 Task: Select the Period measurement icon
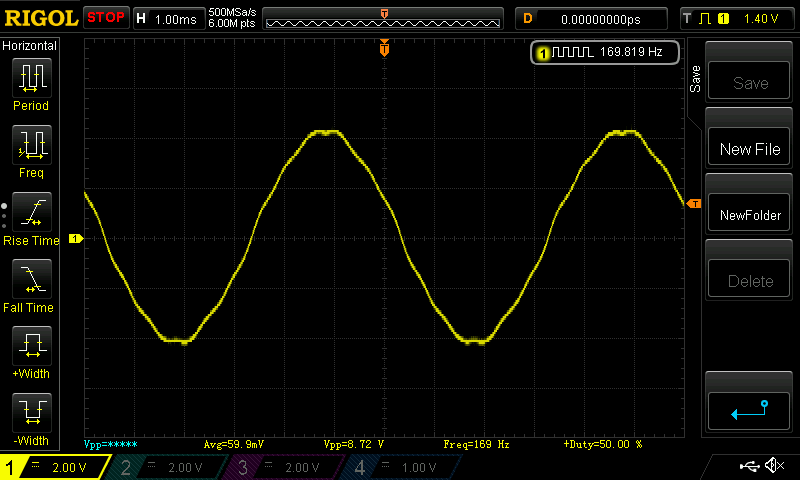coord(31,78)
